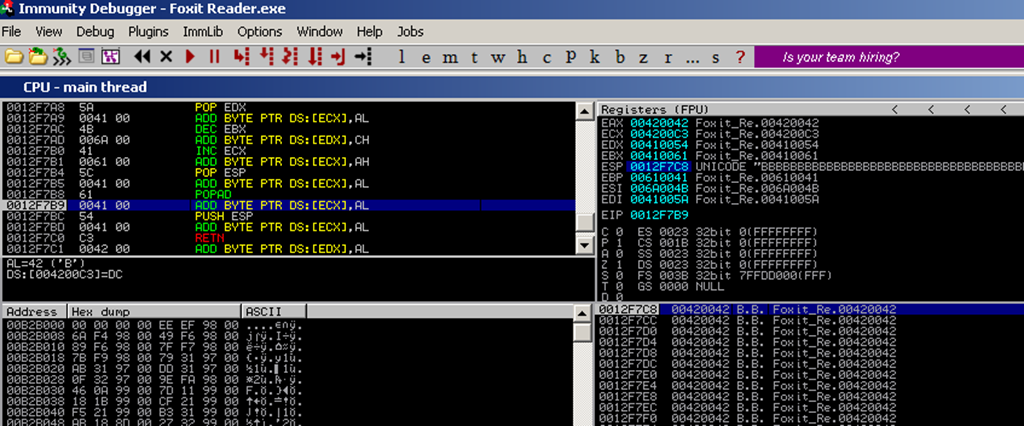Click the Open file folder icon
This screenshot has height=426, width=1024.
pyautogui.click(x=14, y=57)
